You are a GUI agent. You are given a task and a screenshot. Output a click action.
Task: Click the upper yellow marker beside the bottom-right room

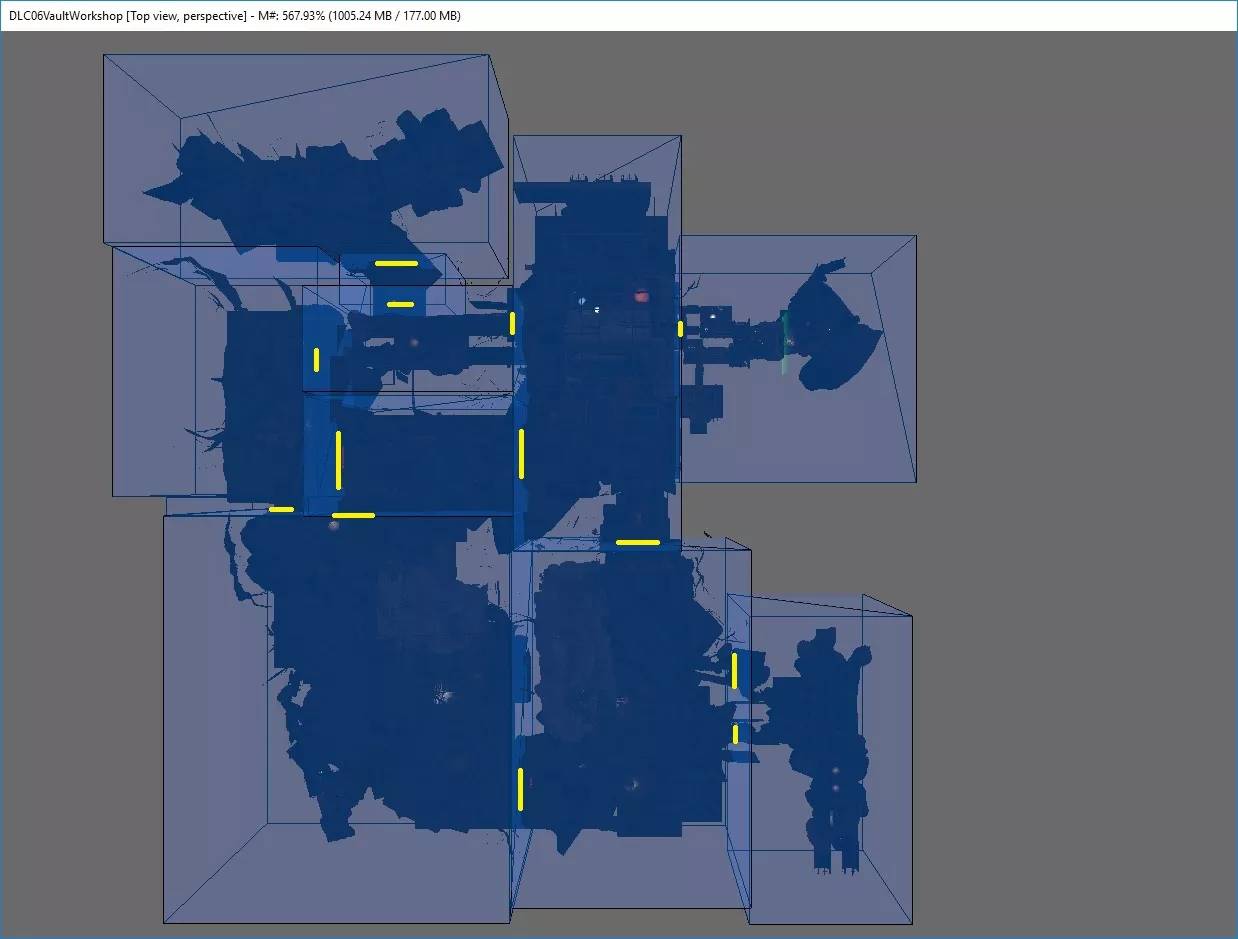(734, 670)
